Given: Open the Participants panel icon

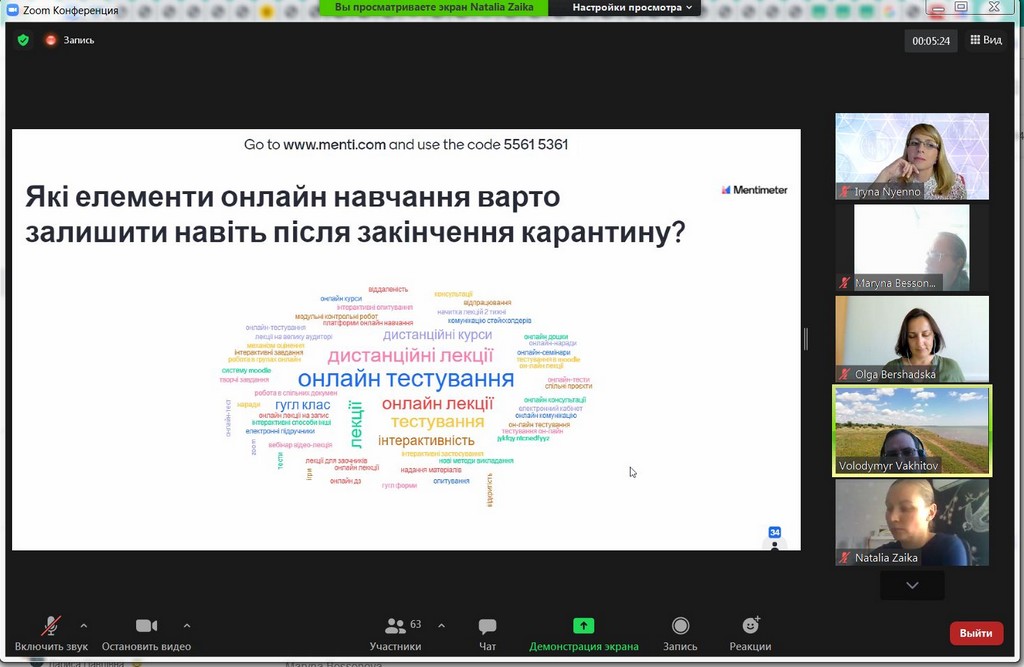Looking at the screenshot, I should coord(396,626).
